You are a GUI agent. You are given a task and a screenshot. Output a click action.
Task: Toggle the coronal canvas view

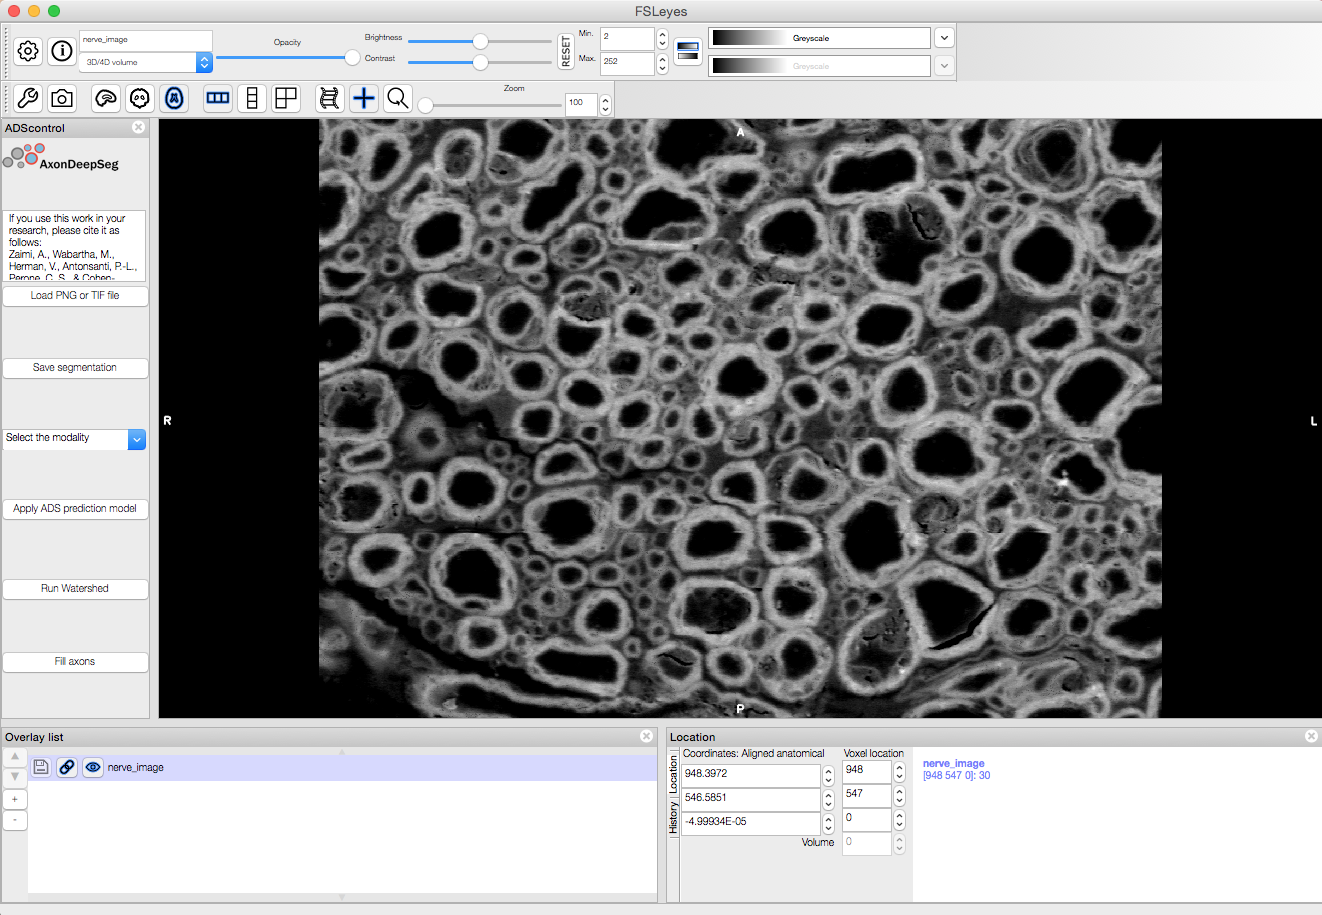pyautogui.click(x=140, y=98)
